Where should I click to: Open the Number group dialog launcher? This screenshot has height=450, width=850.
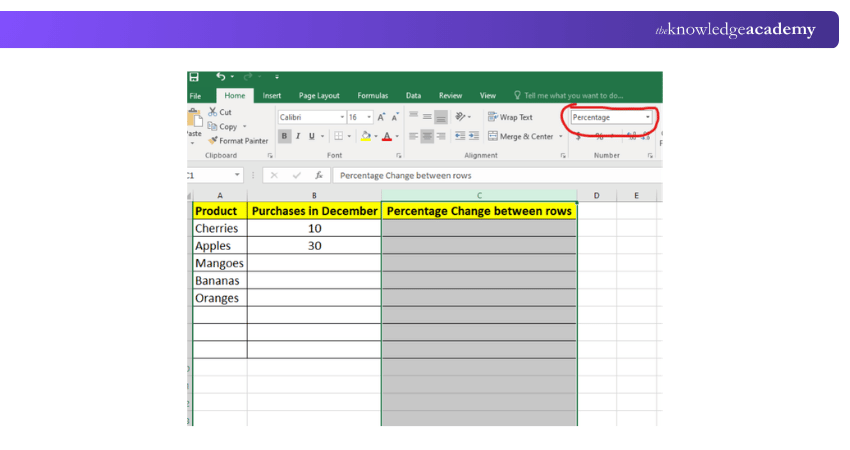tap(650, 156)
